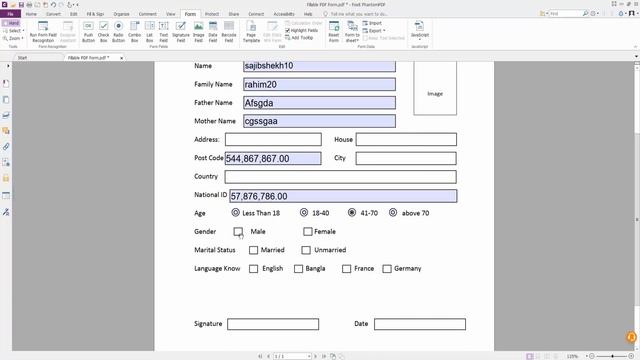
Task: Insert a Signature Field
Action: pos(180,31)
